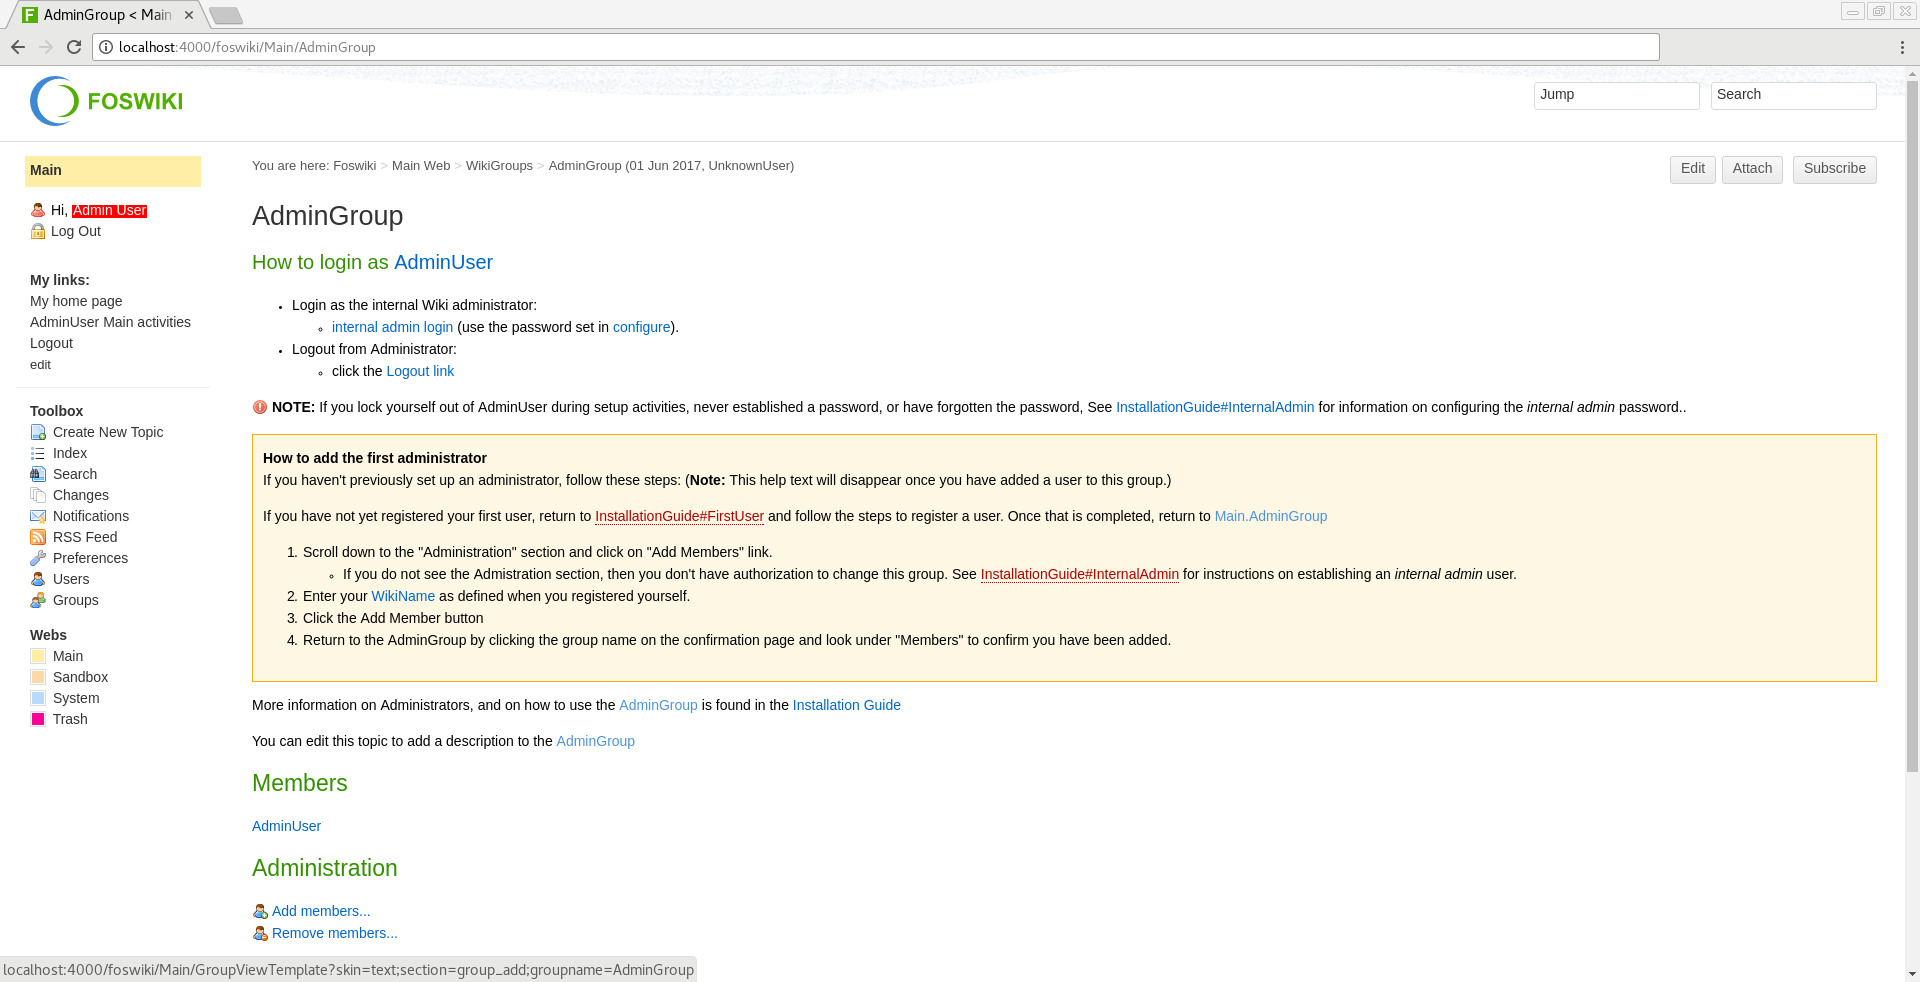Click the Sandbox web color swatch
This screenshot has width=1920, height=982.
click(38, 677)
